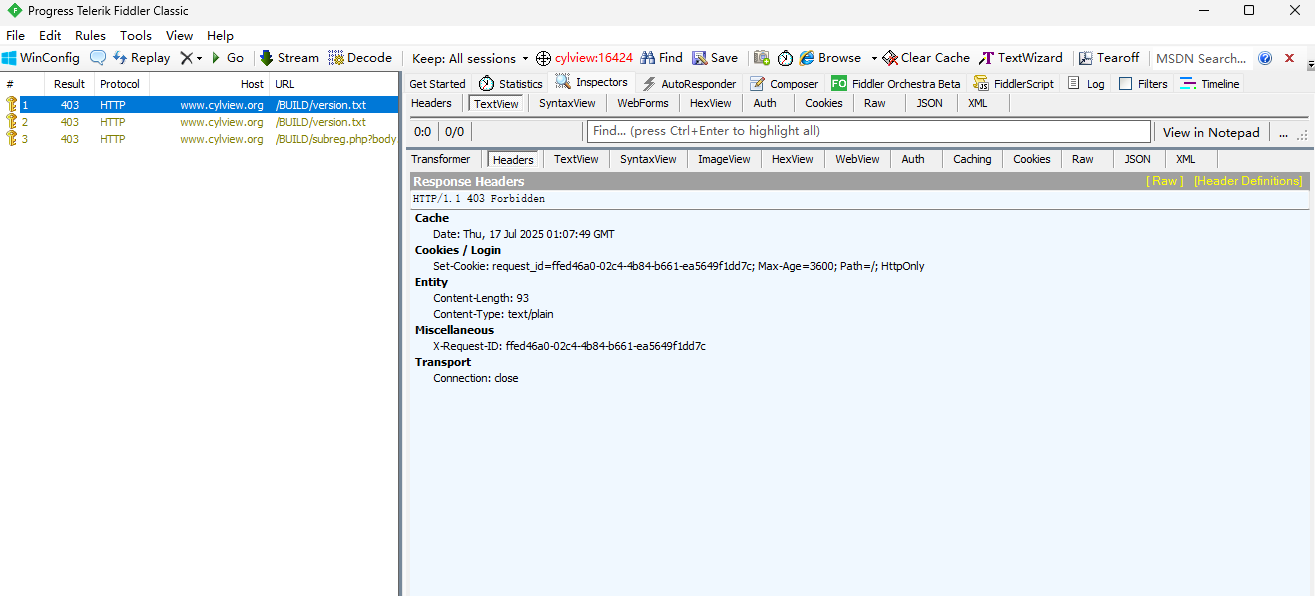
Task: Click in the Find text field
Action: pyautogui.click(x=868, y=131)
